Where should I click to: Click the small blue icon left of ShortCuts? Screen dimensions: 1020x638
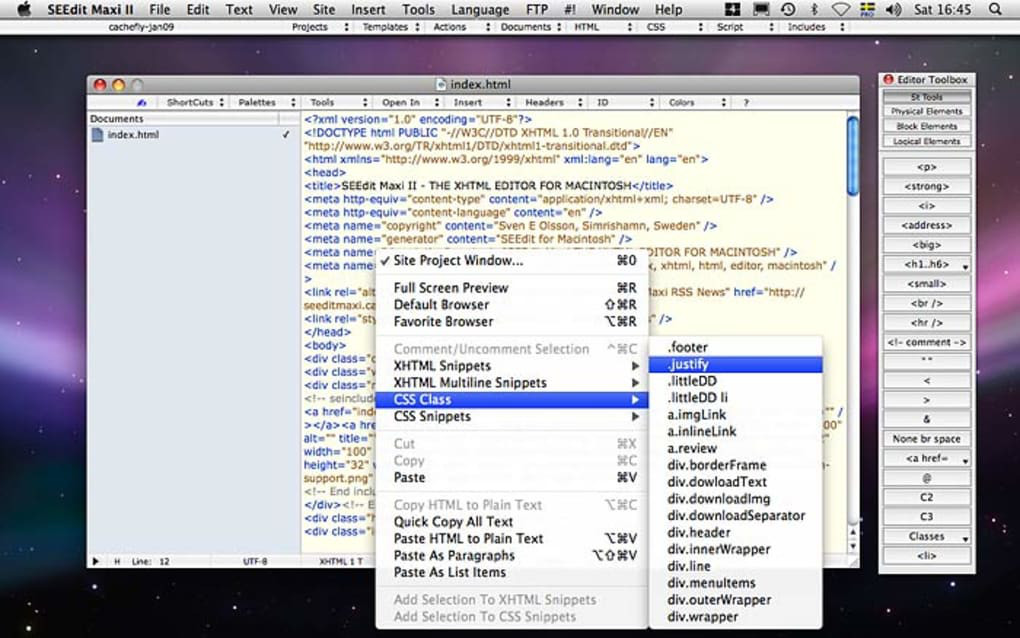coord(142,103)
